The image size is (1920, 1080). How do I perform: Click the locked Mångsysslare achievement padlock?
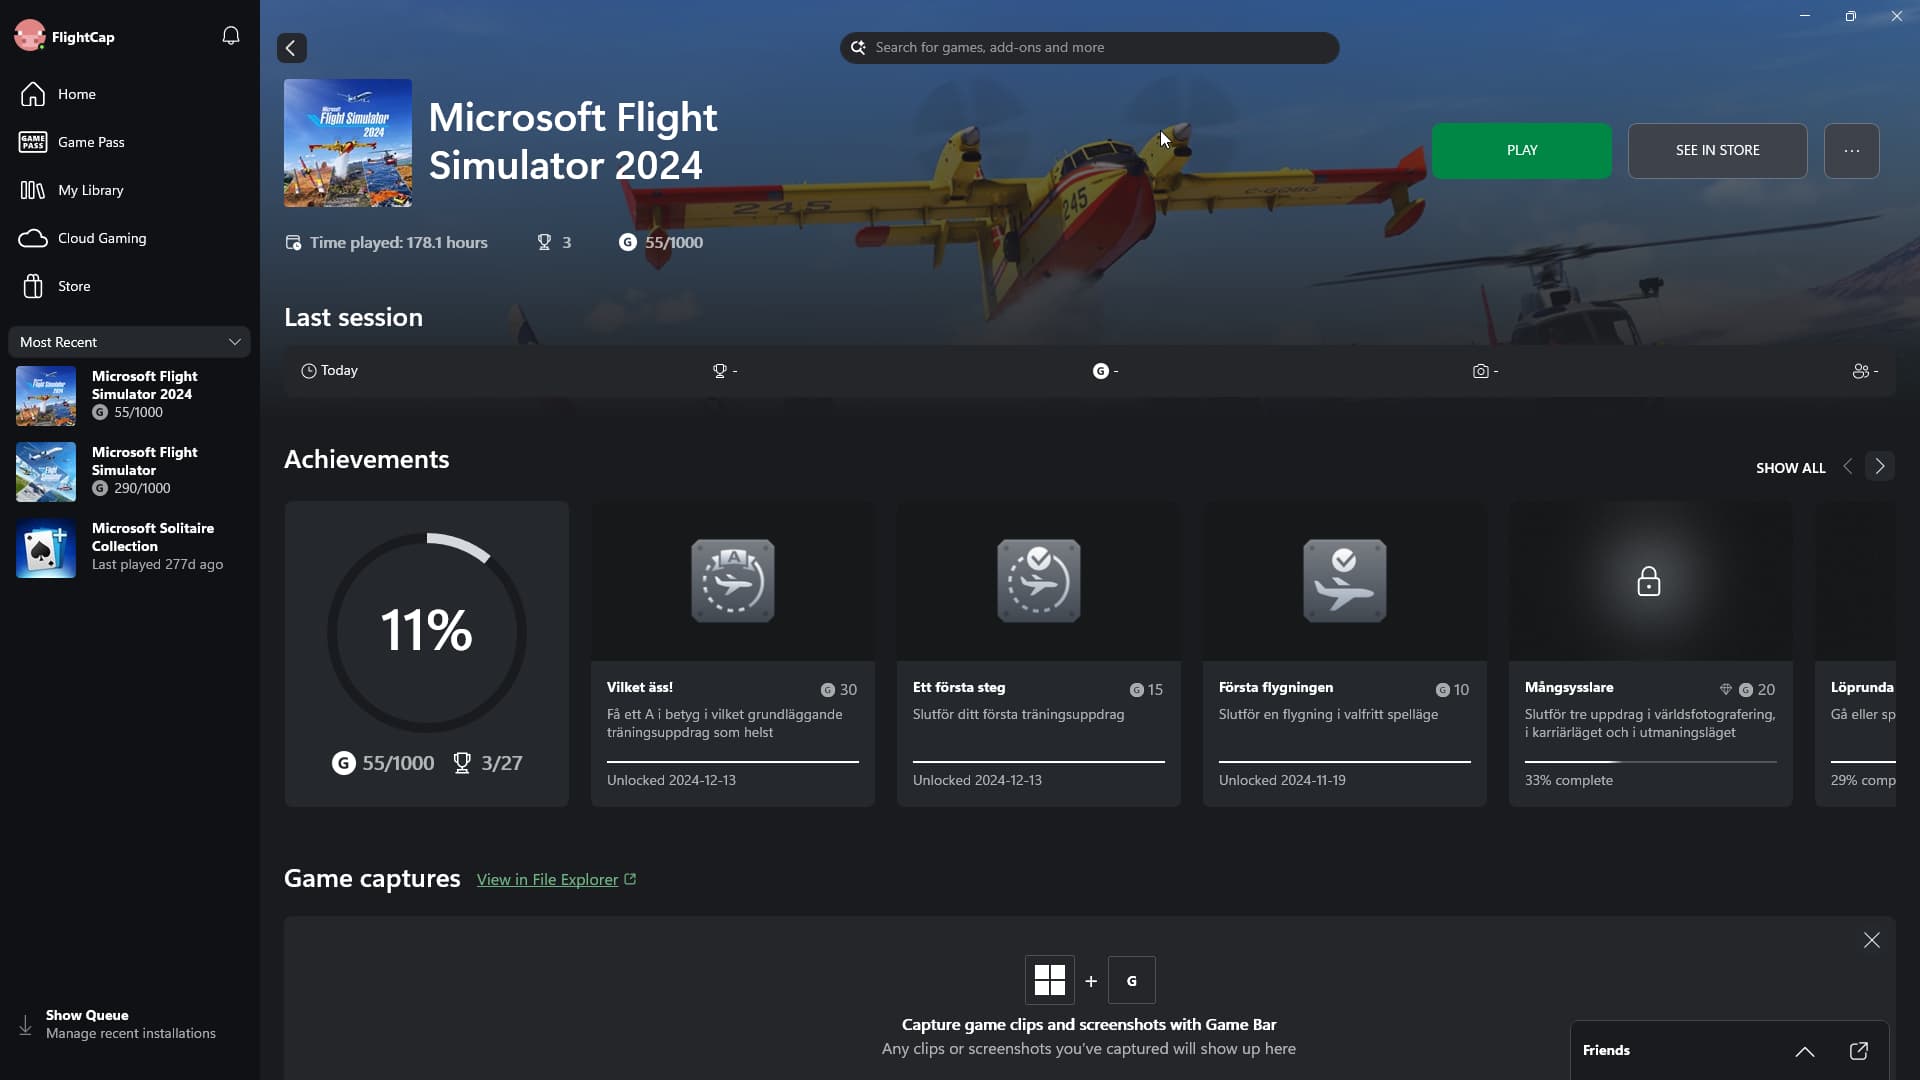click(1649, 581)
